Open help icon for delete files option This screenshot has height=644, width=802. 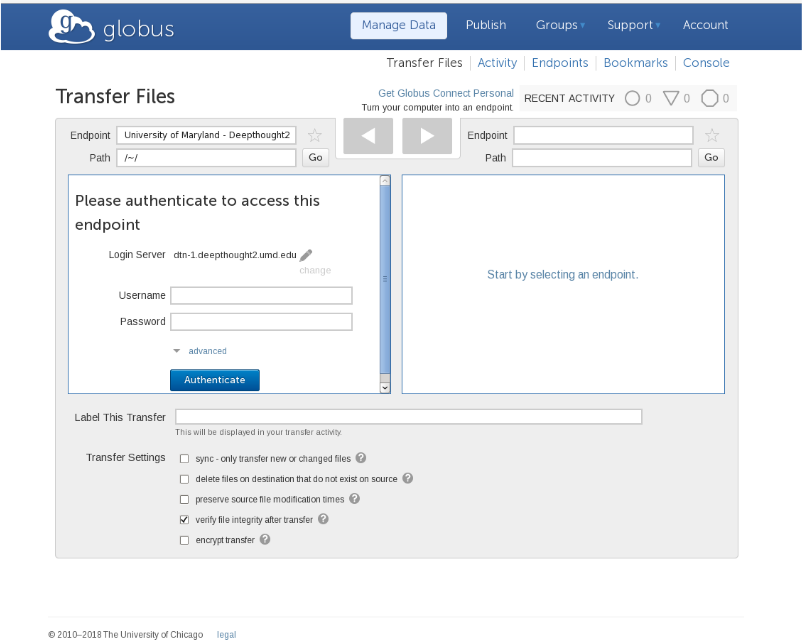[408, 478]
